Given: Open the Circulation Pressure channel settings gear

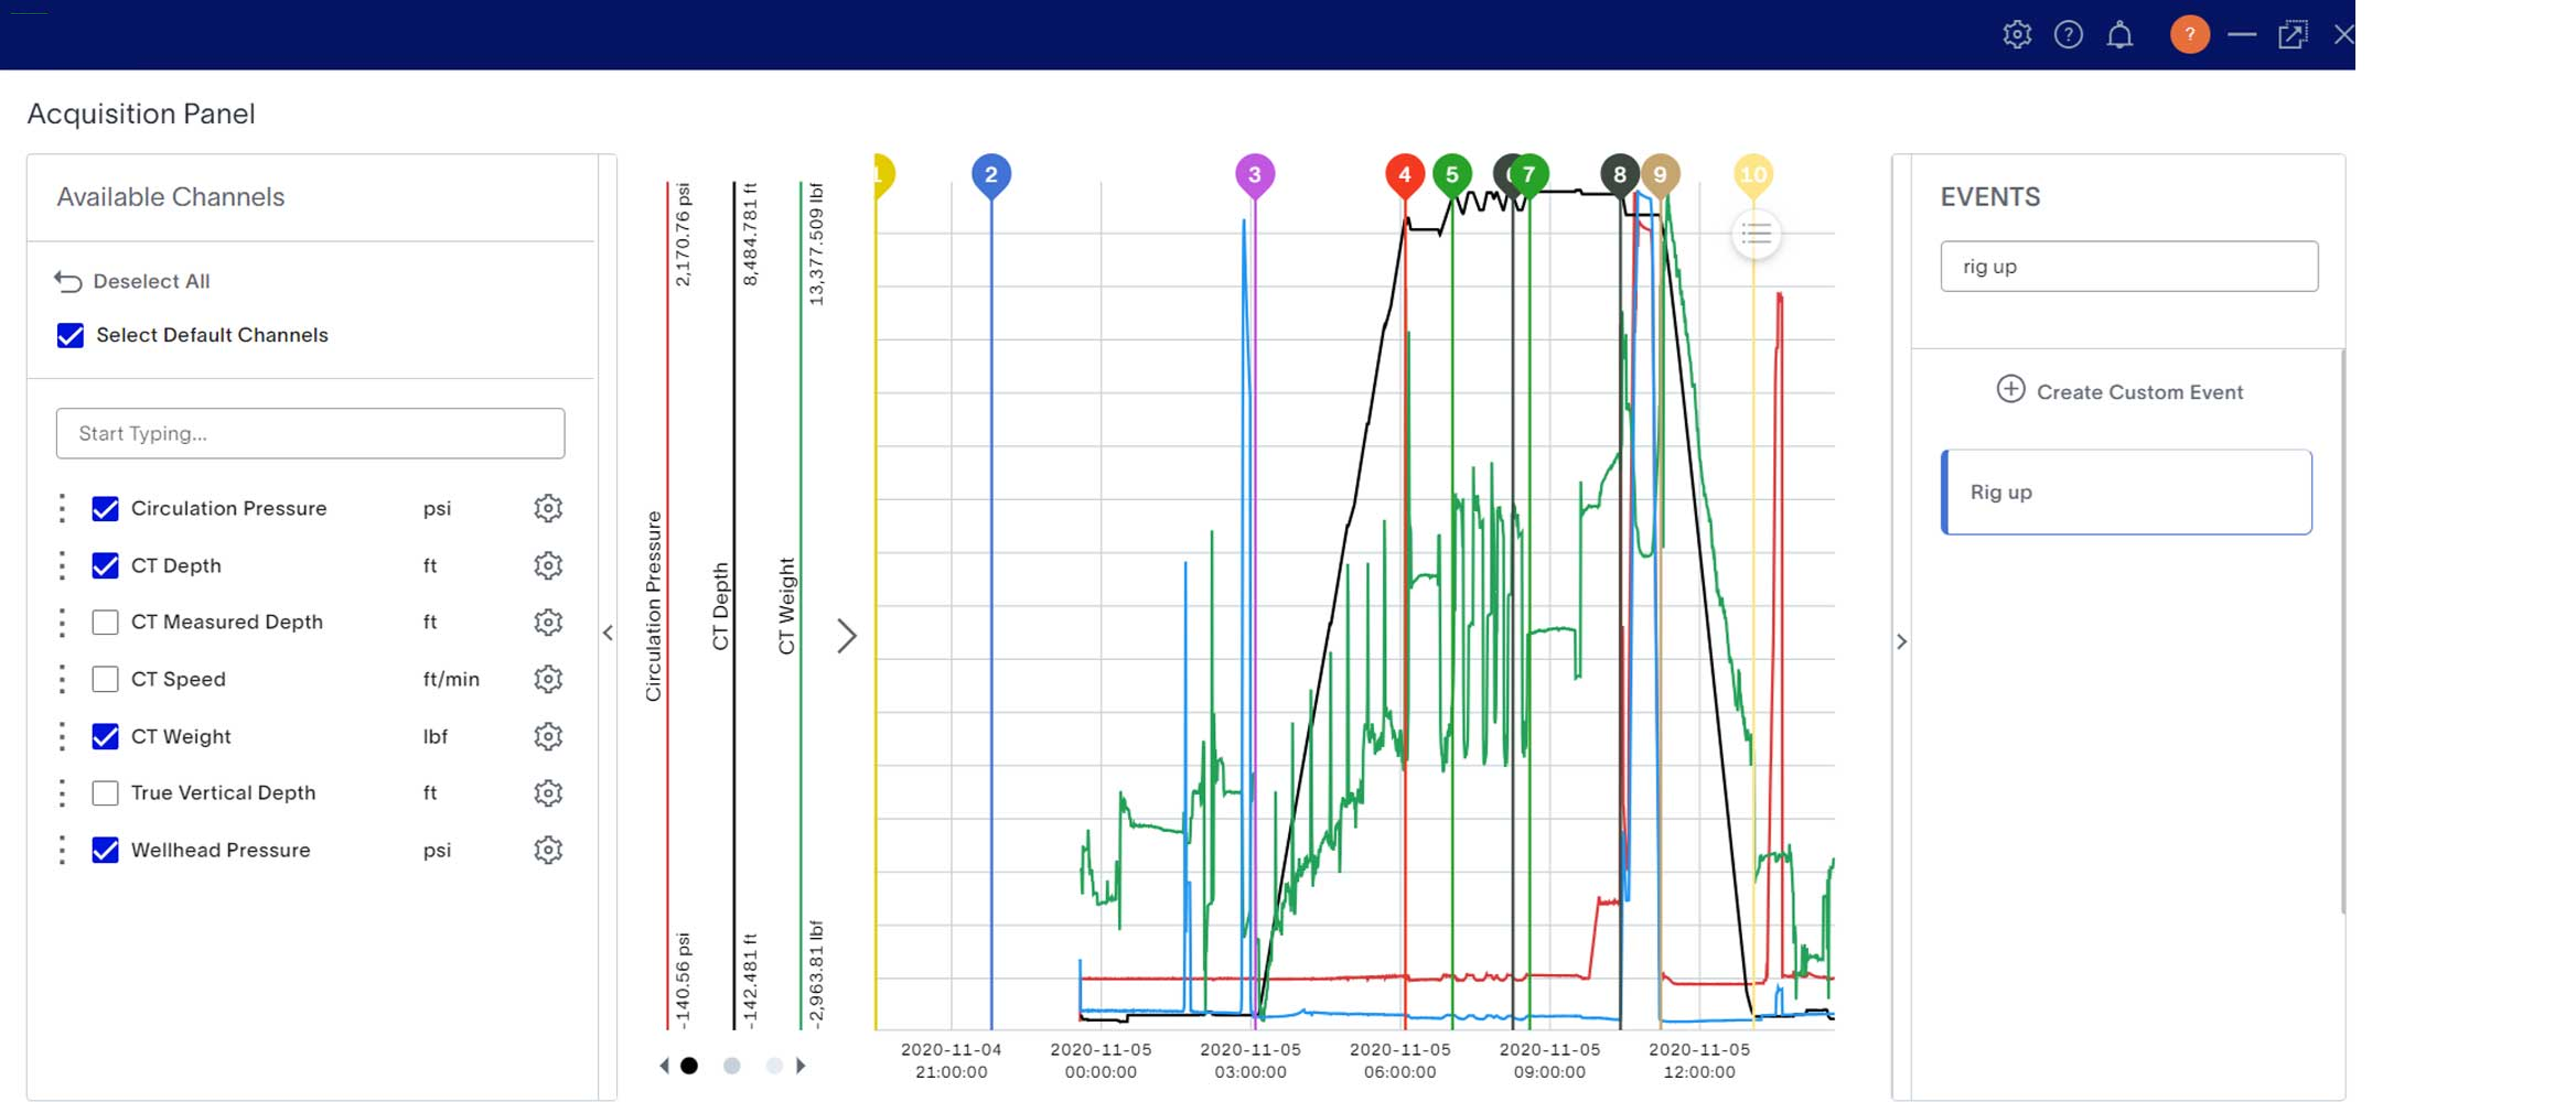Looking at the screenshot, I should coord(548,508).
